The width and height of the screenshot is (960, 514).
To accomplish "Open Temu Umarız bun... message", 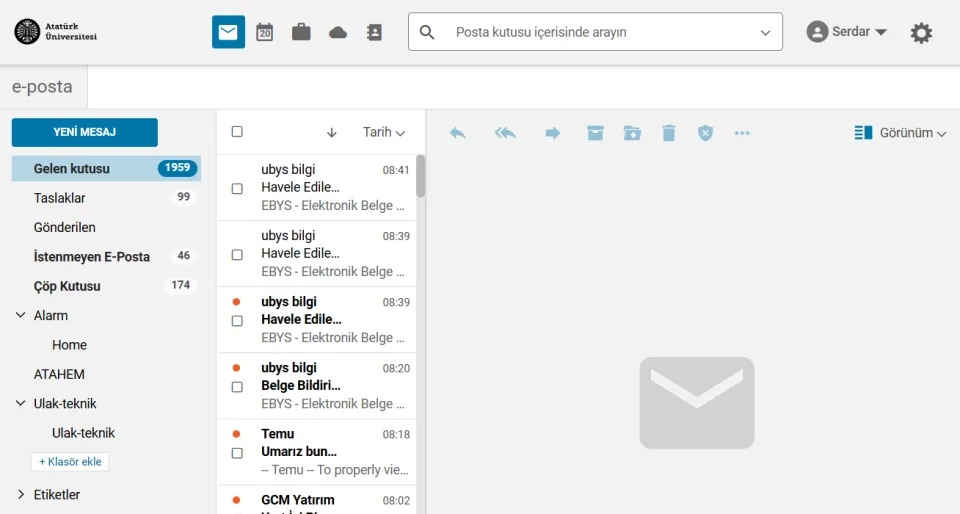I will (x=317, y=452).
